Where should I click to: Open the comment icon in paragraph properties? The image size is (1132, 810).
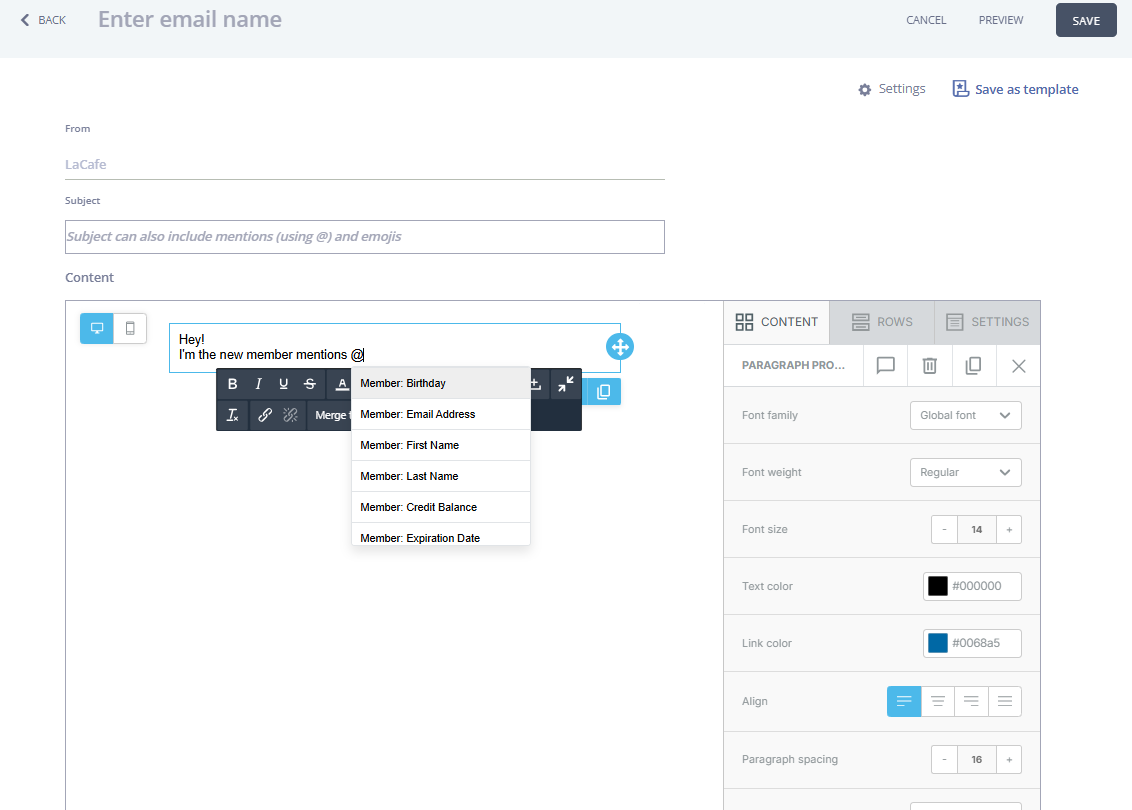coord(885,366)
